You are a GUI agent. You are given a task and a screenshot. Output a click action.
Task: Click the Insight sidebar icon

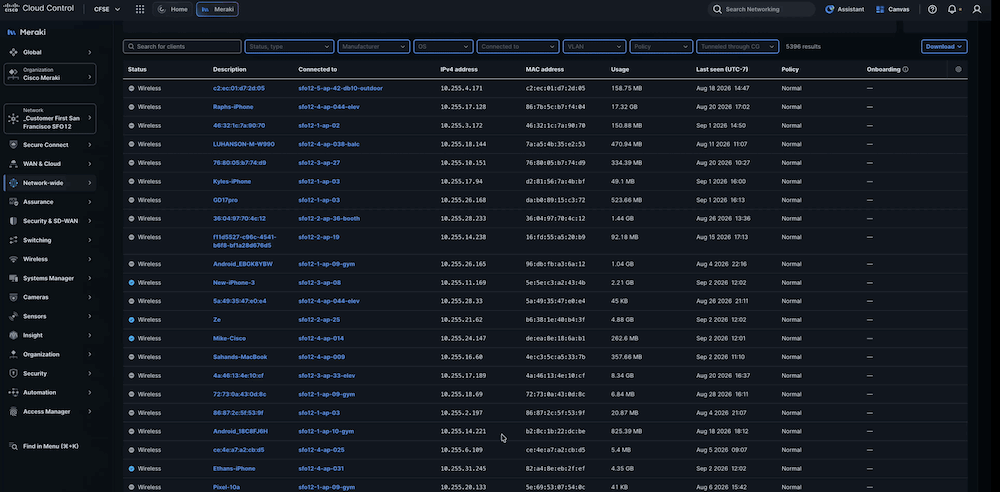point(13,335)
